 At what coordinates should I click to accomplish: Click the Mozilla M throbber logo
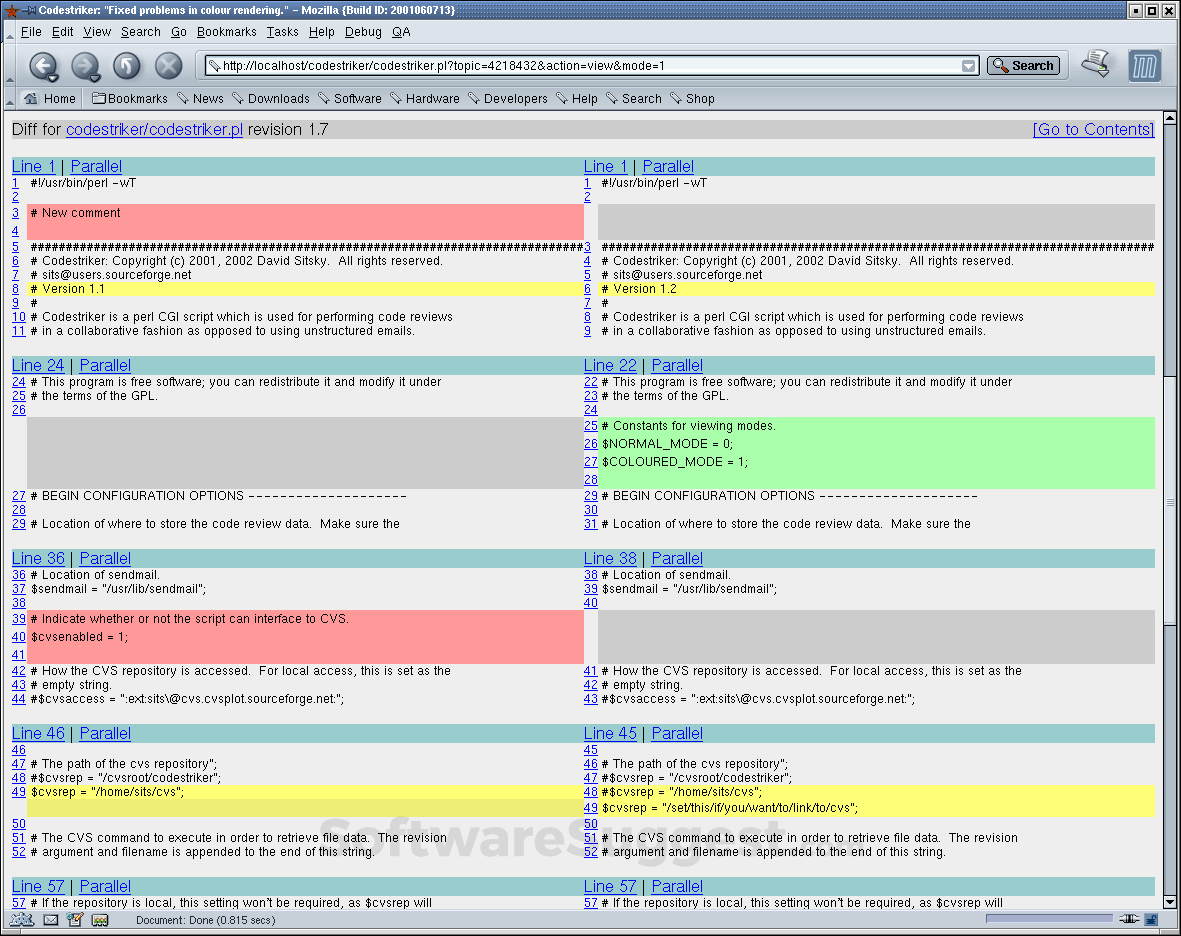tap(1144, 66)
